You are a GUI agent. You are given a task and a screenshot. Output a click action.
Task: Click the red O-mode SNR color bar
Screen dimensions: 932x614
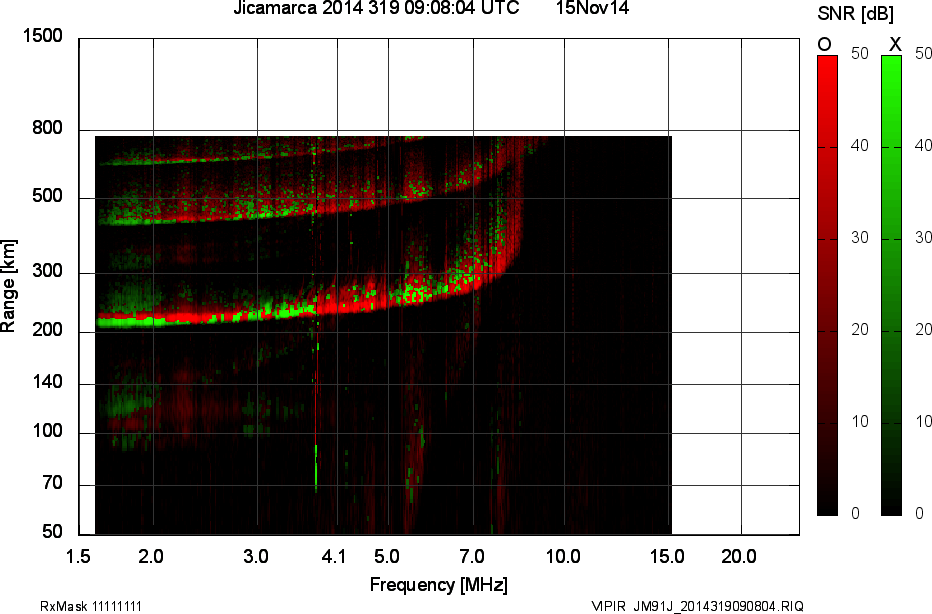tap(827, 285)
